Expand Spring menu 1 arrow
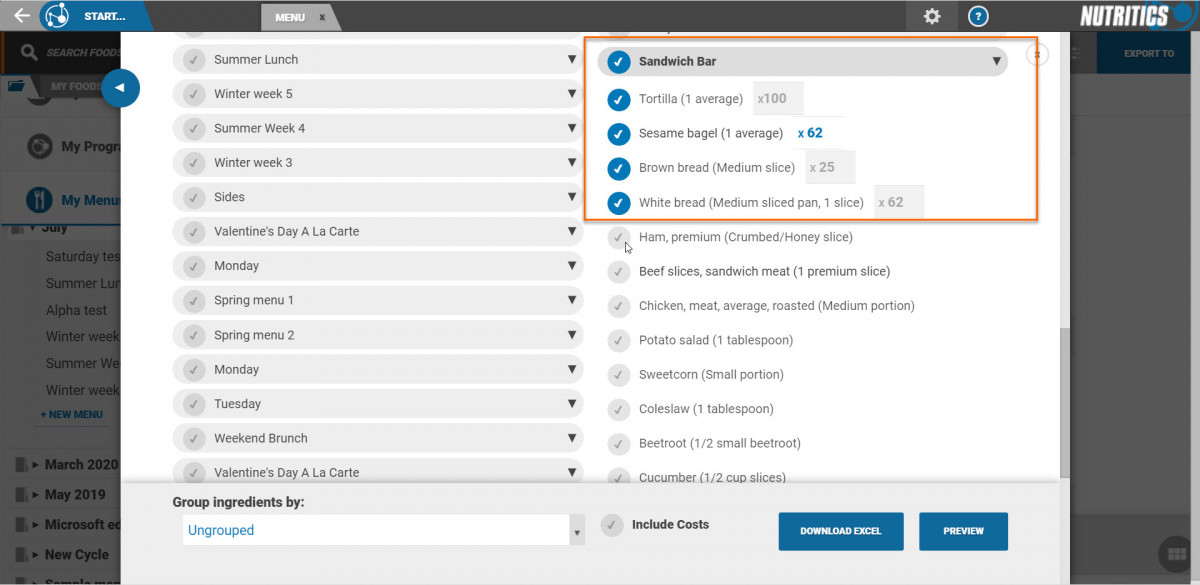This screenshot has height=585, width=1200. point(571,300)
